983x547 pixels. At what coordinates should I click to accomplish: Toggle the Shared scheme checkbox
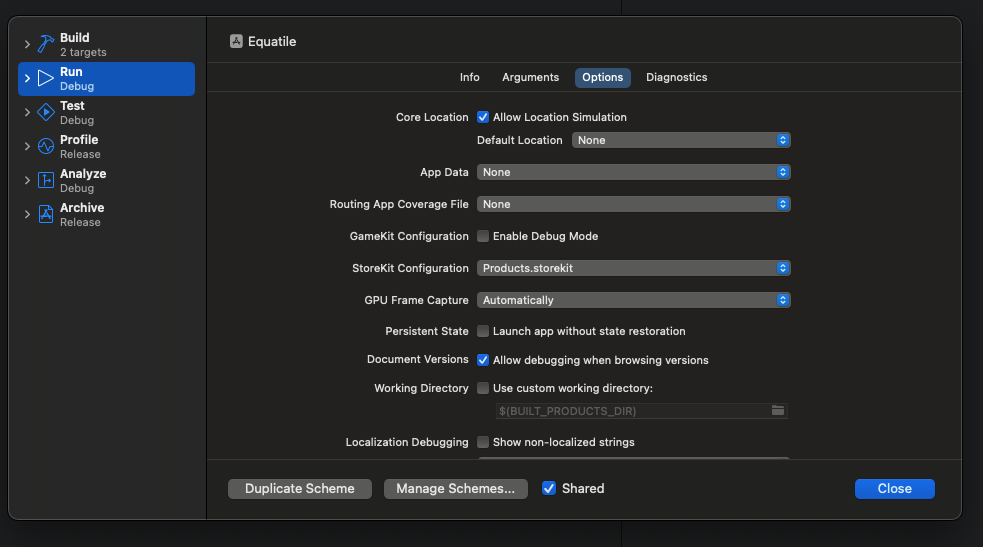pos(548,489)
